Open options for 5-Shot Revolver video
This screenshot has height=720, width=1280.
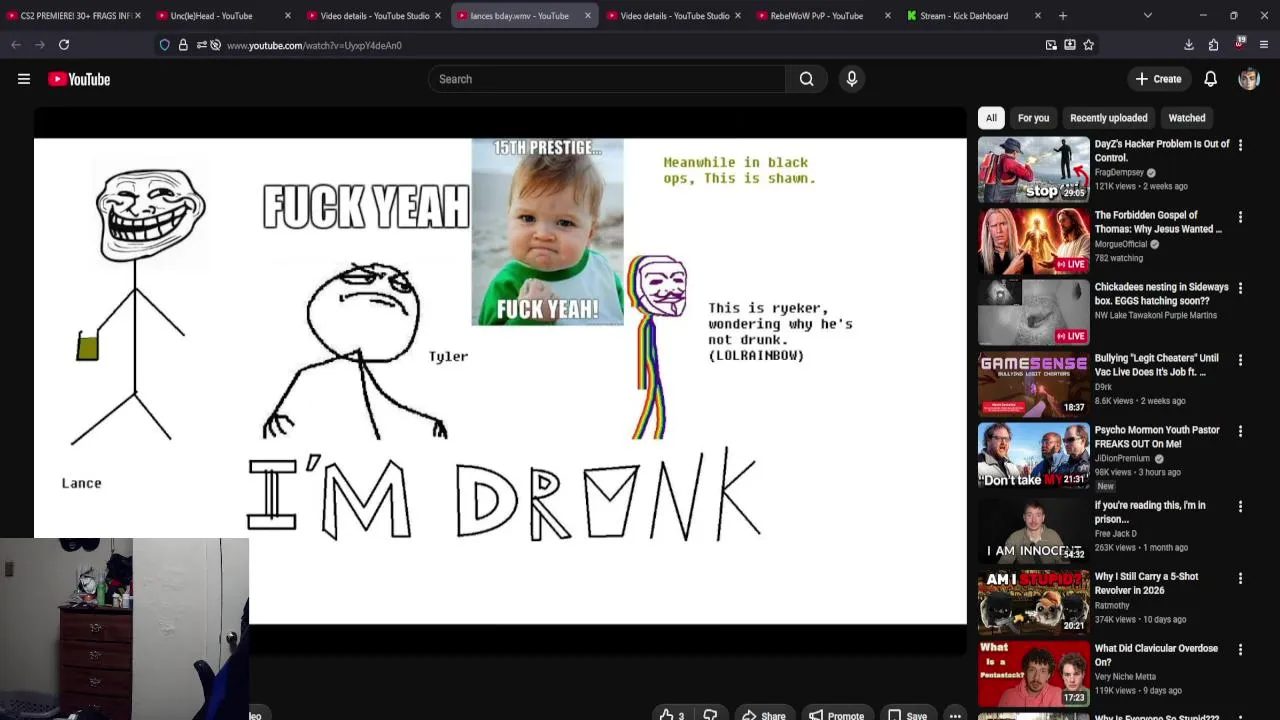[1240, 578]
